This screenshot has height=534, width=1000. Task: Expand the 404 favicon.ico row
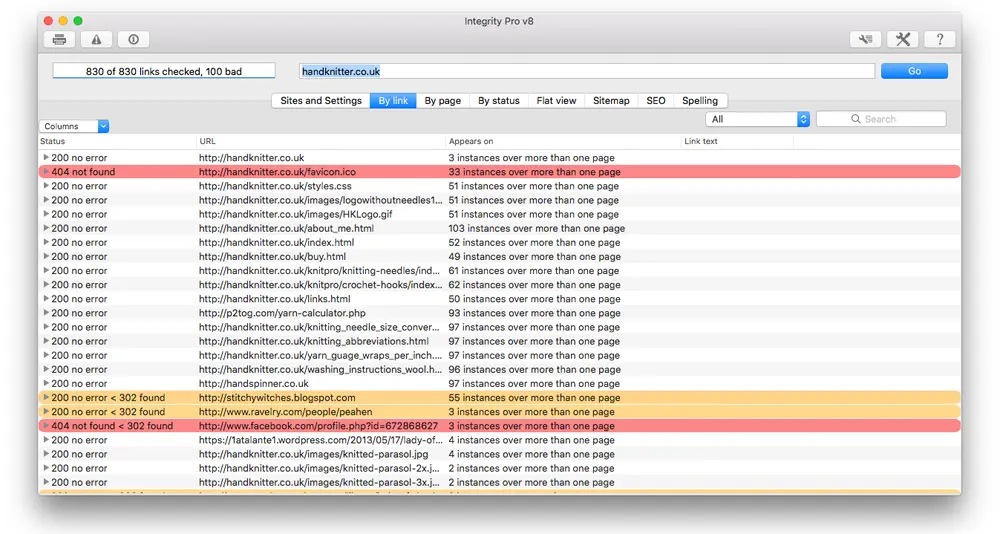pyautogui.click(x=45, y=172)
